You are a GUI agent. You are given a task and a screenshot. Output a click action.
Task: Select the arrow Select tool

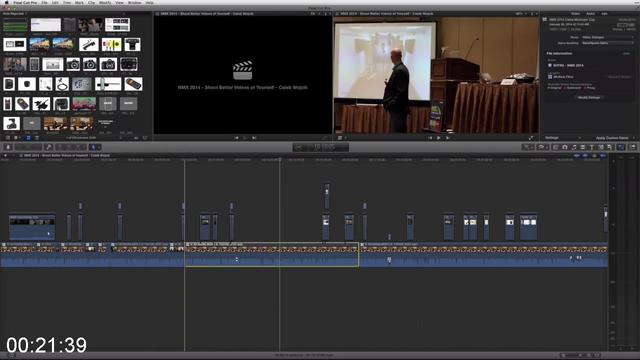coord(93,147)
